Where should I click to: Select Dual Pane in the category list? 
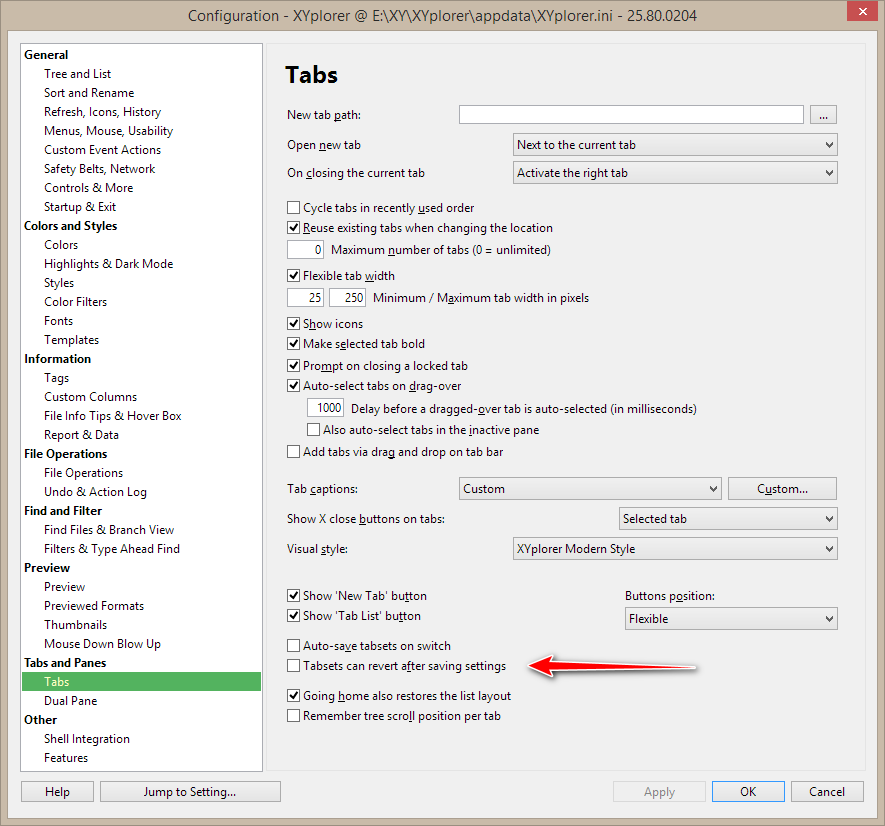[x=71, y=701]
